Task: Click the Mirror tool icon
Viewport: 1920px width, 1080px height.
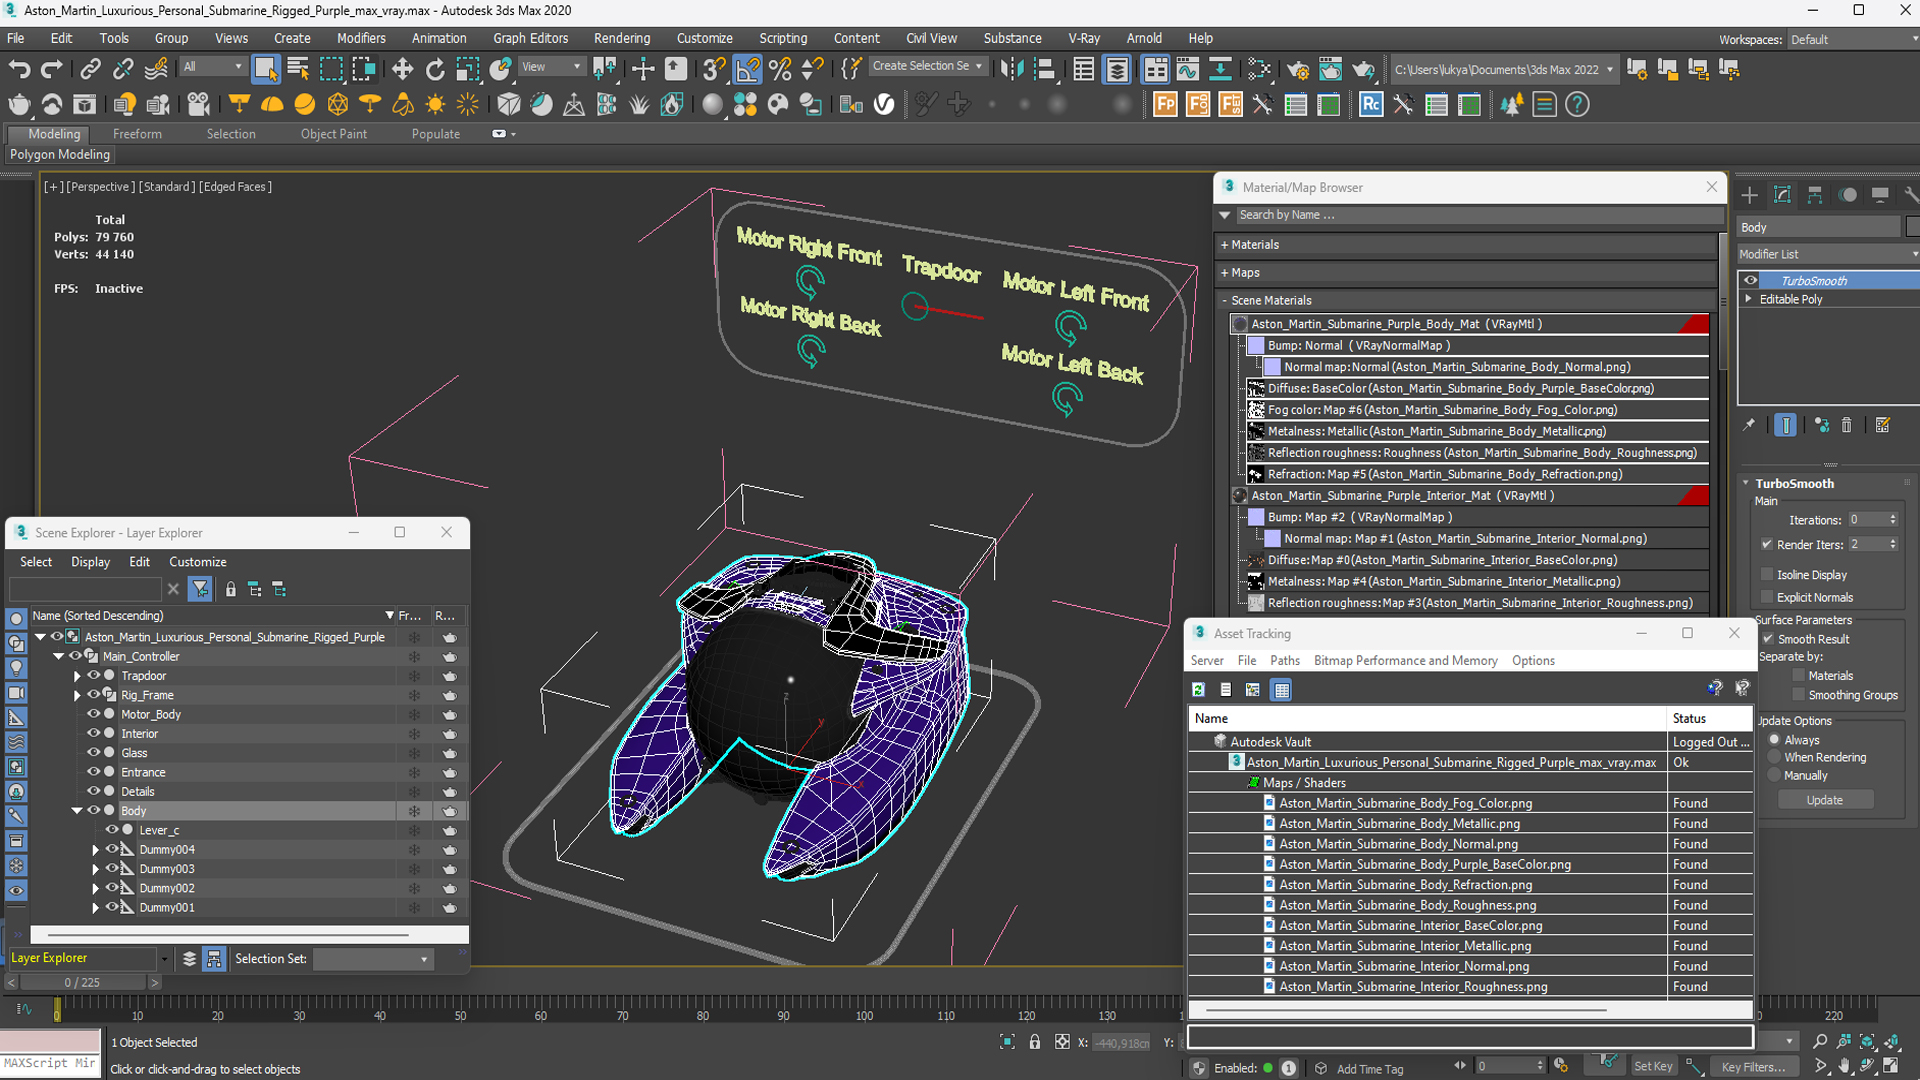Action: pyautogui.click(x=1012, y=69)
